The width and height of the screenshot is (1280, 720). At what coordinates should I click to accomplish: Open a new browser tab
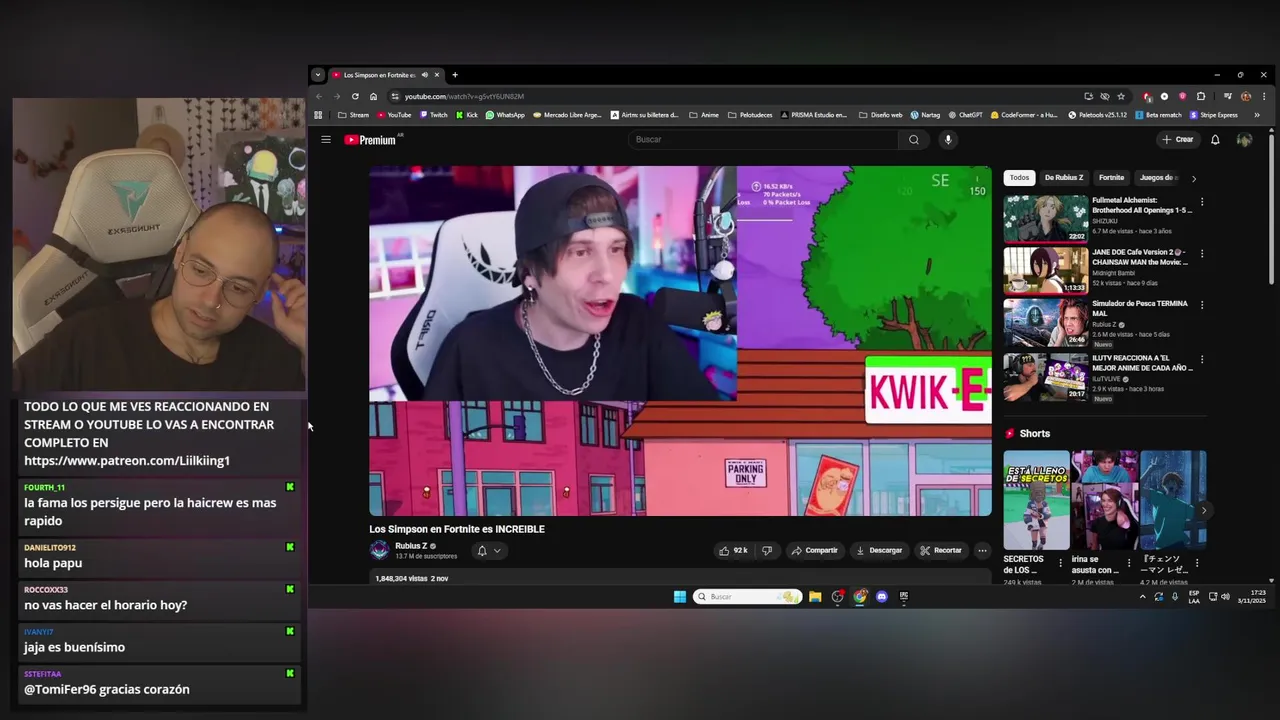coord(455,75)
